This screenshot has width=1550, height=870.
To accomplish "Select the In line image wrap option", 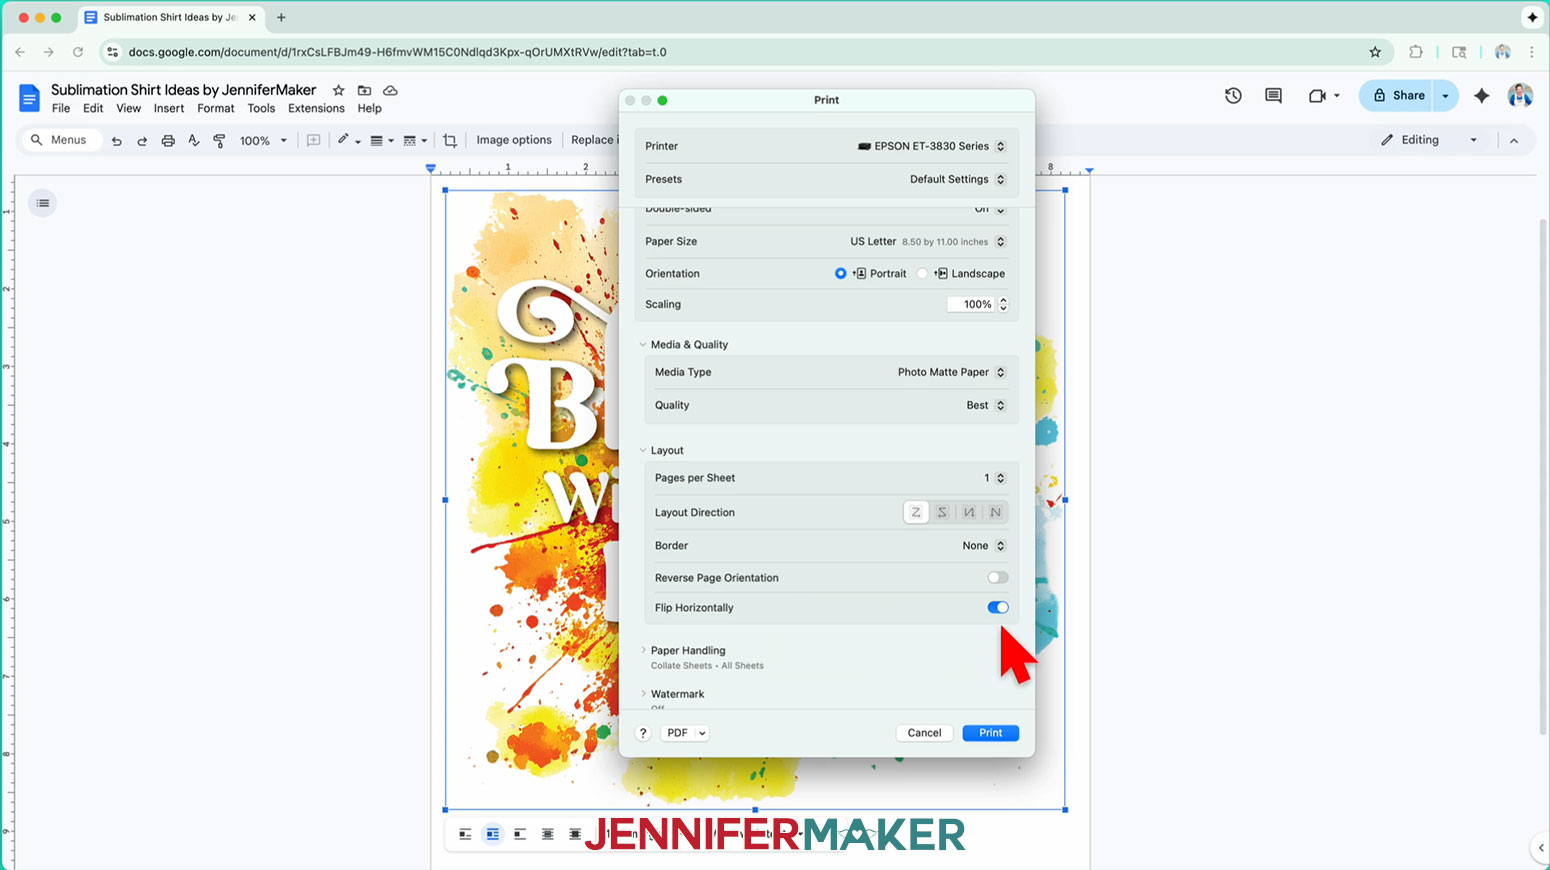I will pyautogui.click(x=465, y=834).
